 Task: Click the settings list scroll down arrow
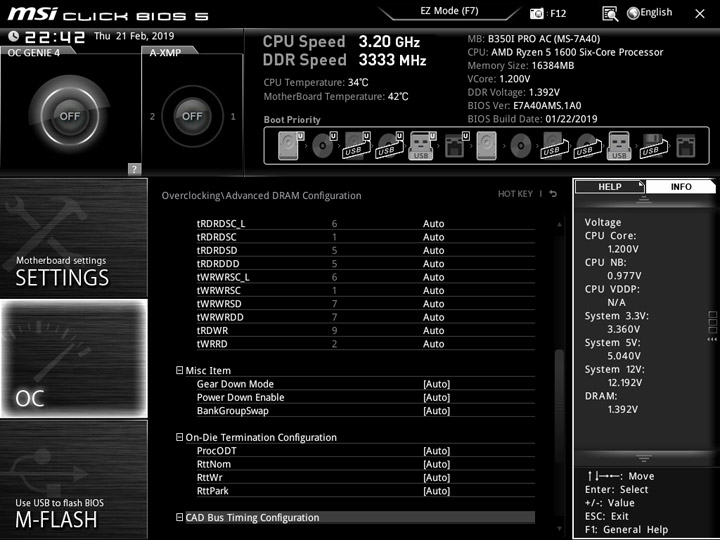[559, 529]
